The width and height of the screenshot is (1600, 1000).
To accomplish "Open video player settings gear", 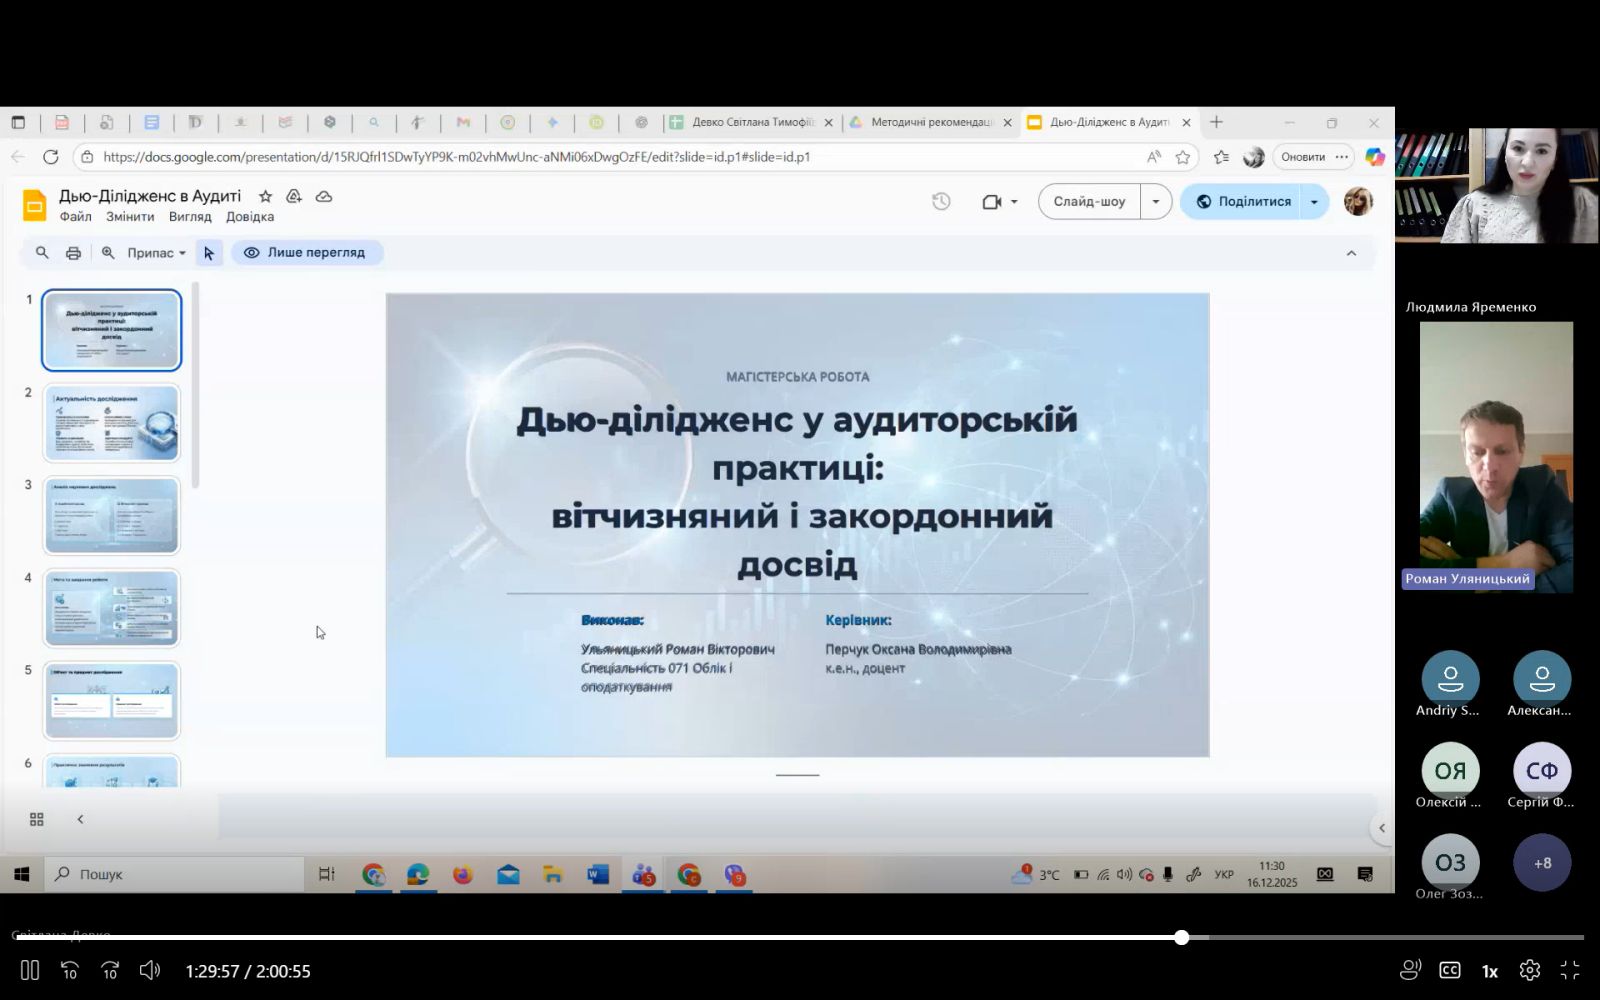I will pyautogui.click(x=1529, y=970).
